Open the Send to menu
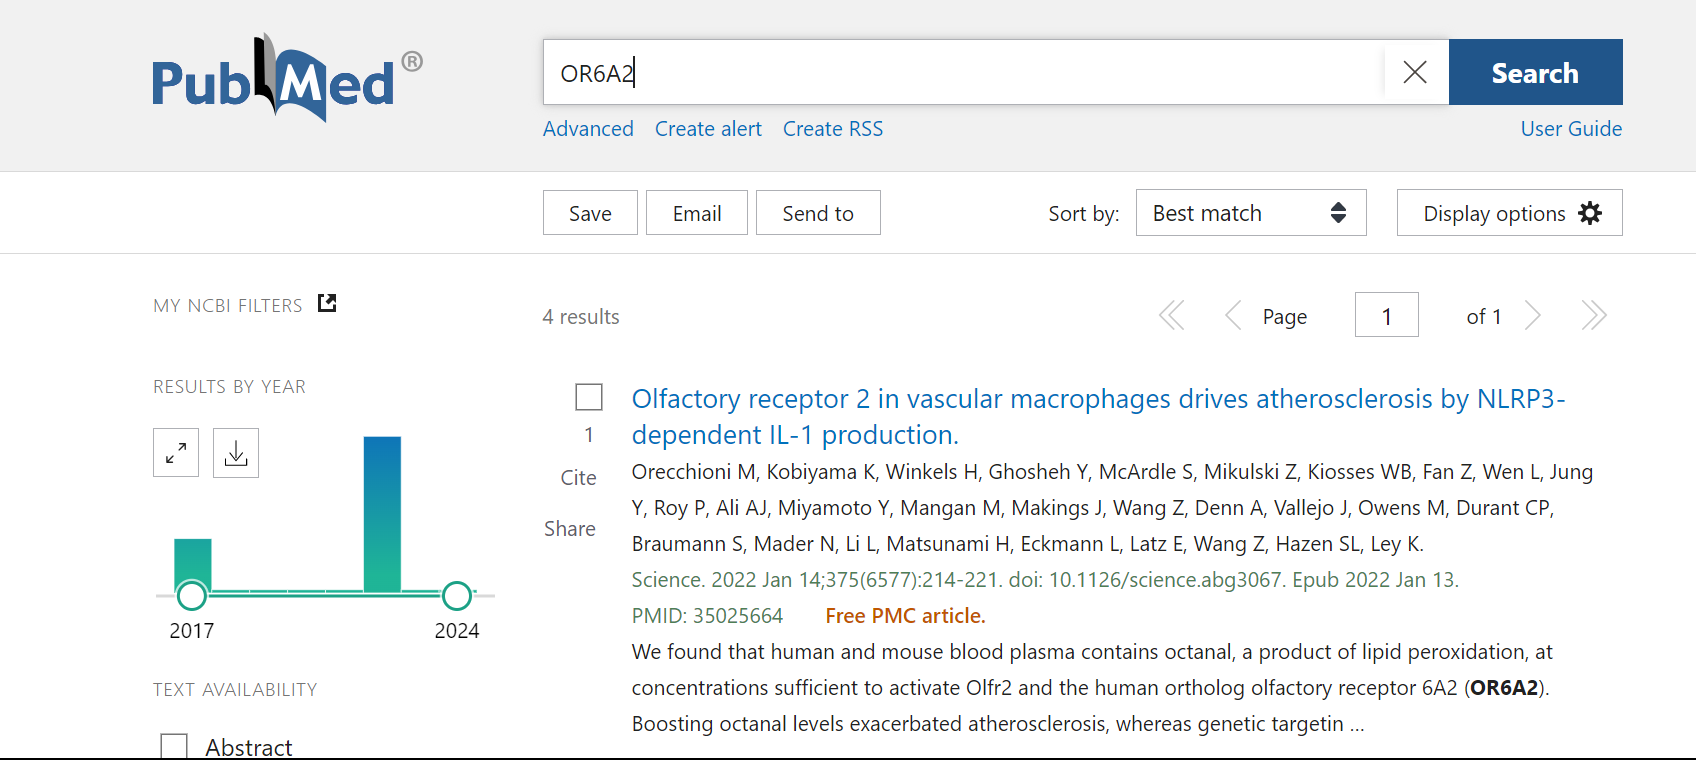1696x760 pixels. click(x=817, y=213)
